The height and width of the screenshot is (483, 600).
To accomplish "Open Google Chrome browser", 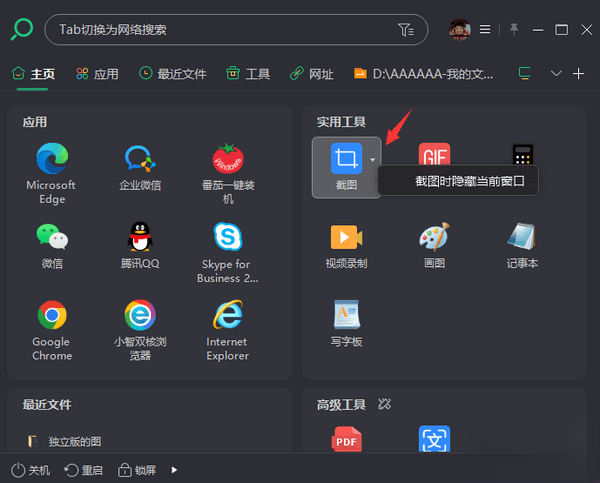I will (x=52, y=315).
